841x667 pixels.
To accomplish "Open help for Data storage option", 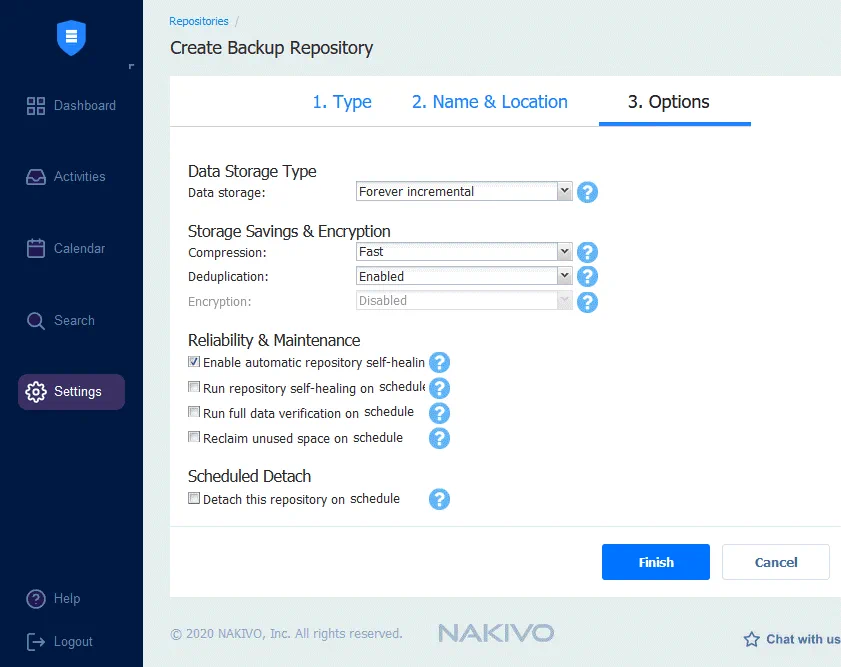I will 588,192.
